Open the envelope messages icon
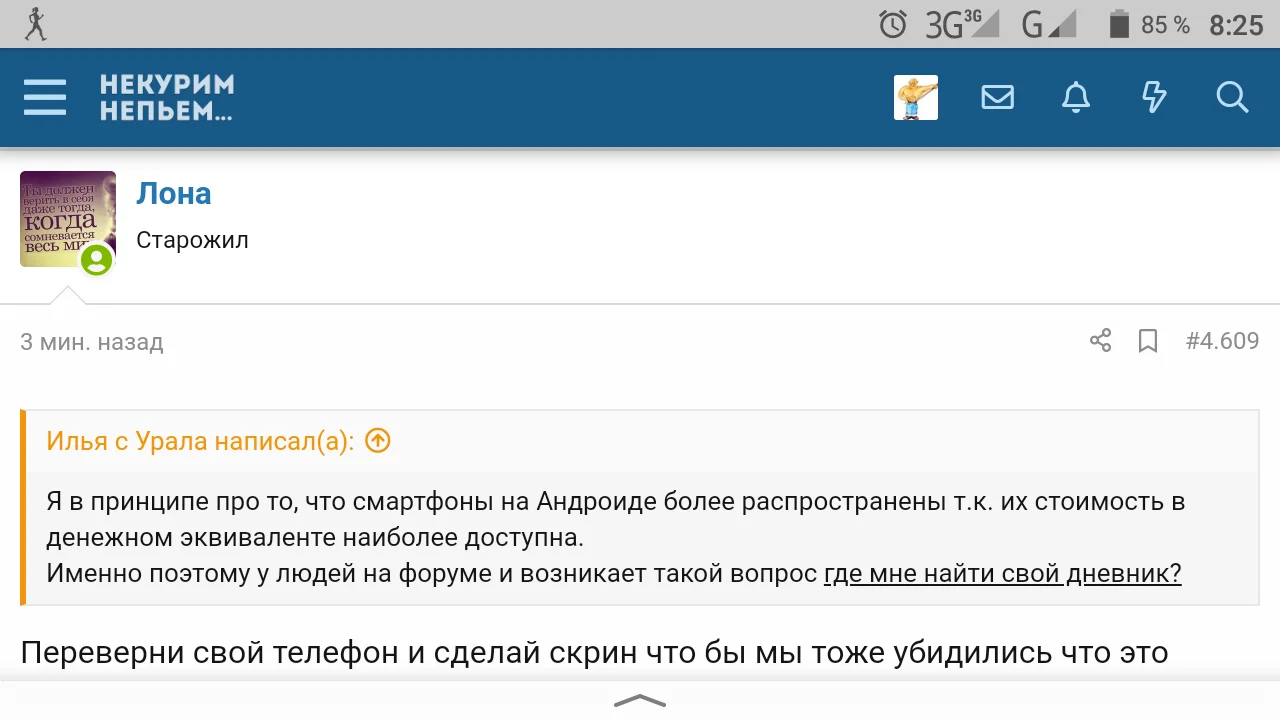This screenshot has height=720, width=1280. (x=997, y=97)
